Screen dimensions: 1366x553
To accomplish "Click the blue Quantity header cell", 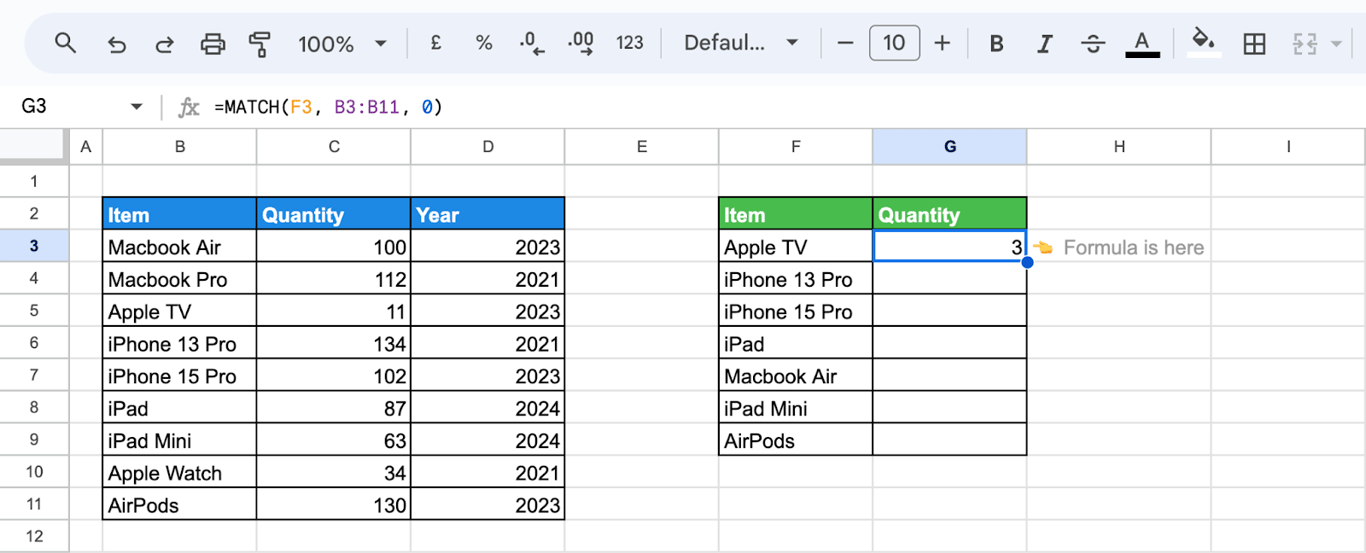I will [x=334, y=214].
